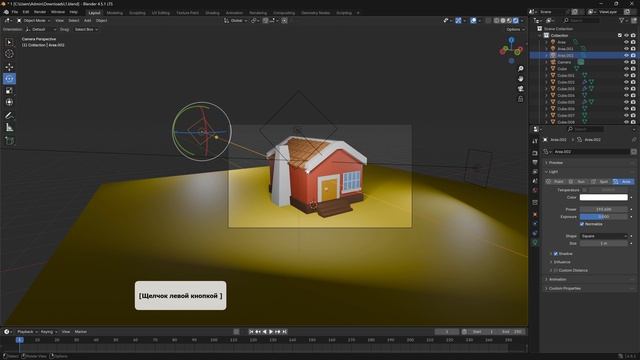Viewport: 640px width, 360px height.
Task: Select the Add Cube tool
Action: [9, 141]
